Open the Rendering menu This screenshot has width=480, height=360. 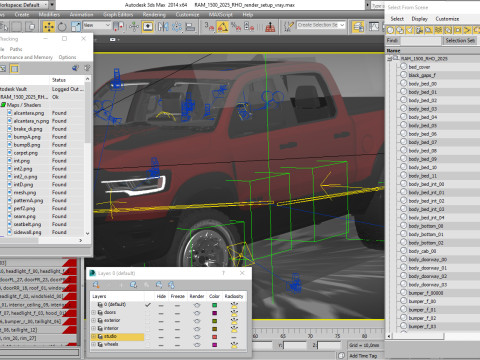[154, 15]
